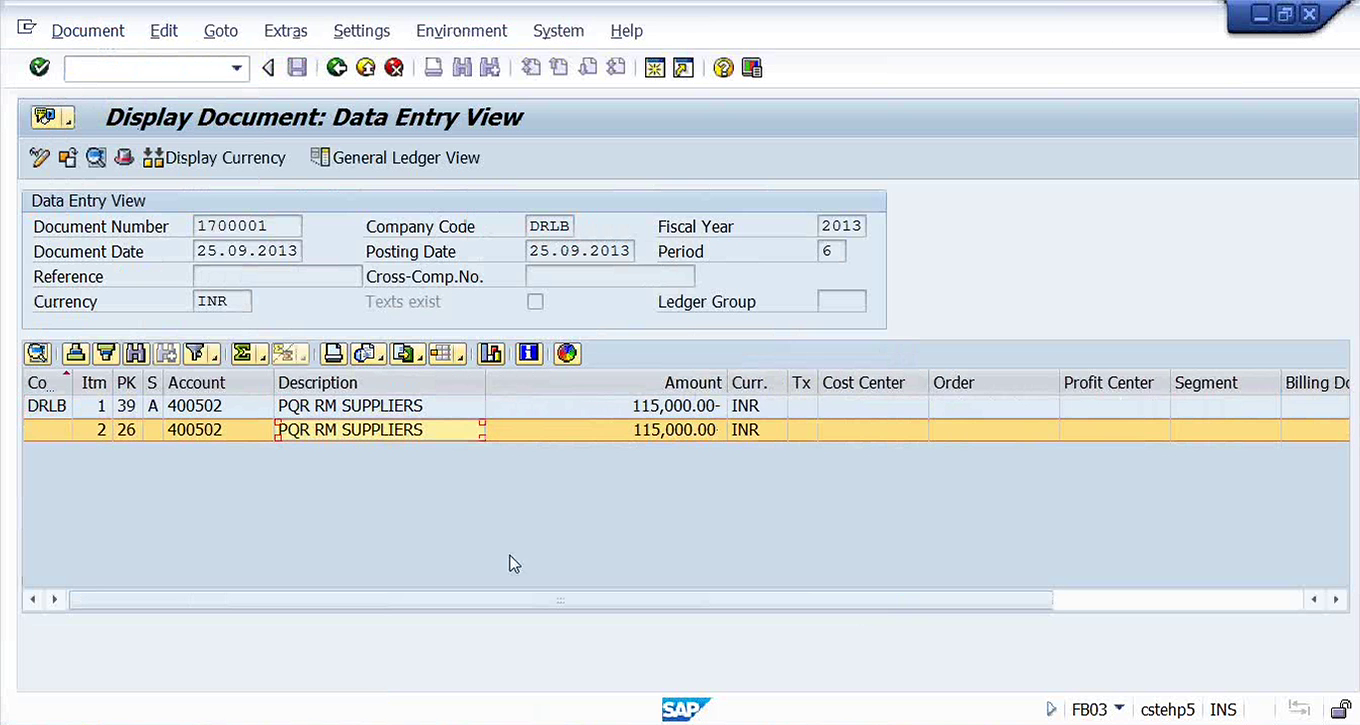The image size is (1360, 725).
Task: Click the Views icon in grid toolbar
Action: (x=363, y=353)
